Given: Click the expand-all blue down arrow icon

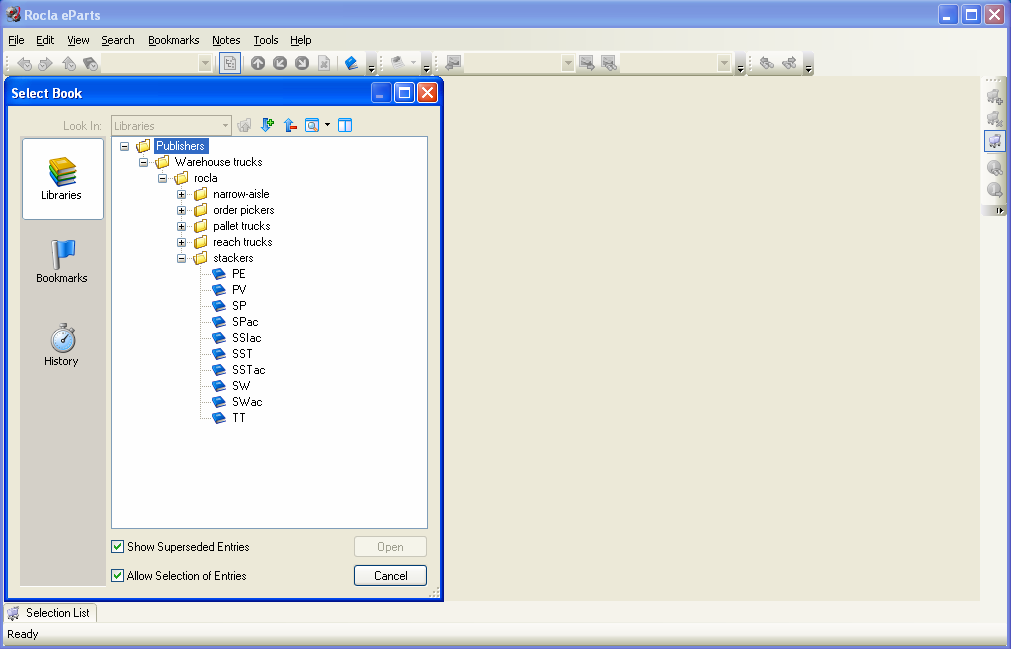Looking at the screenshot, I should [x=267, y=125].
